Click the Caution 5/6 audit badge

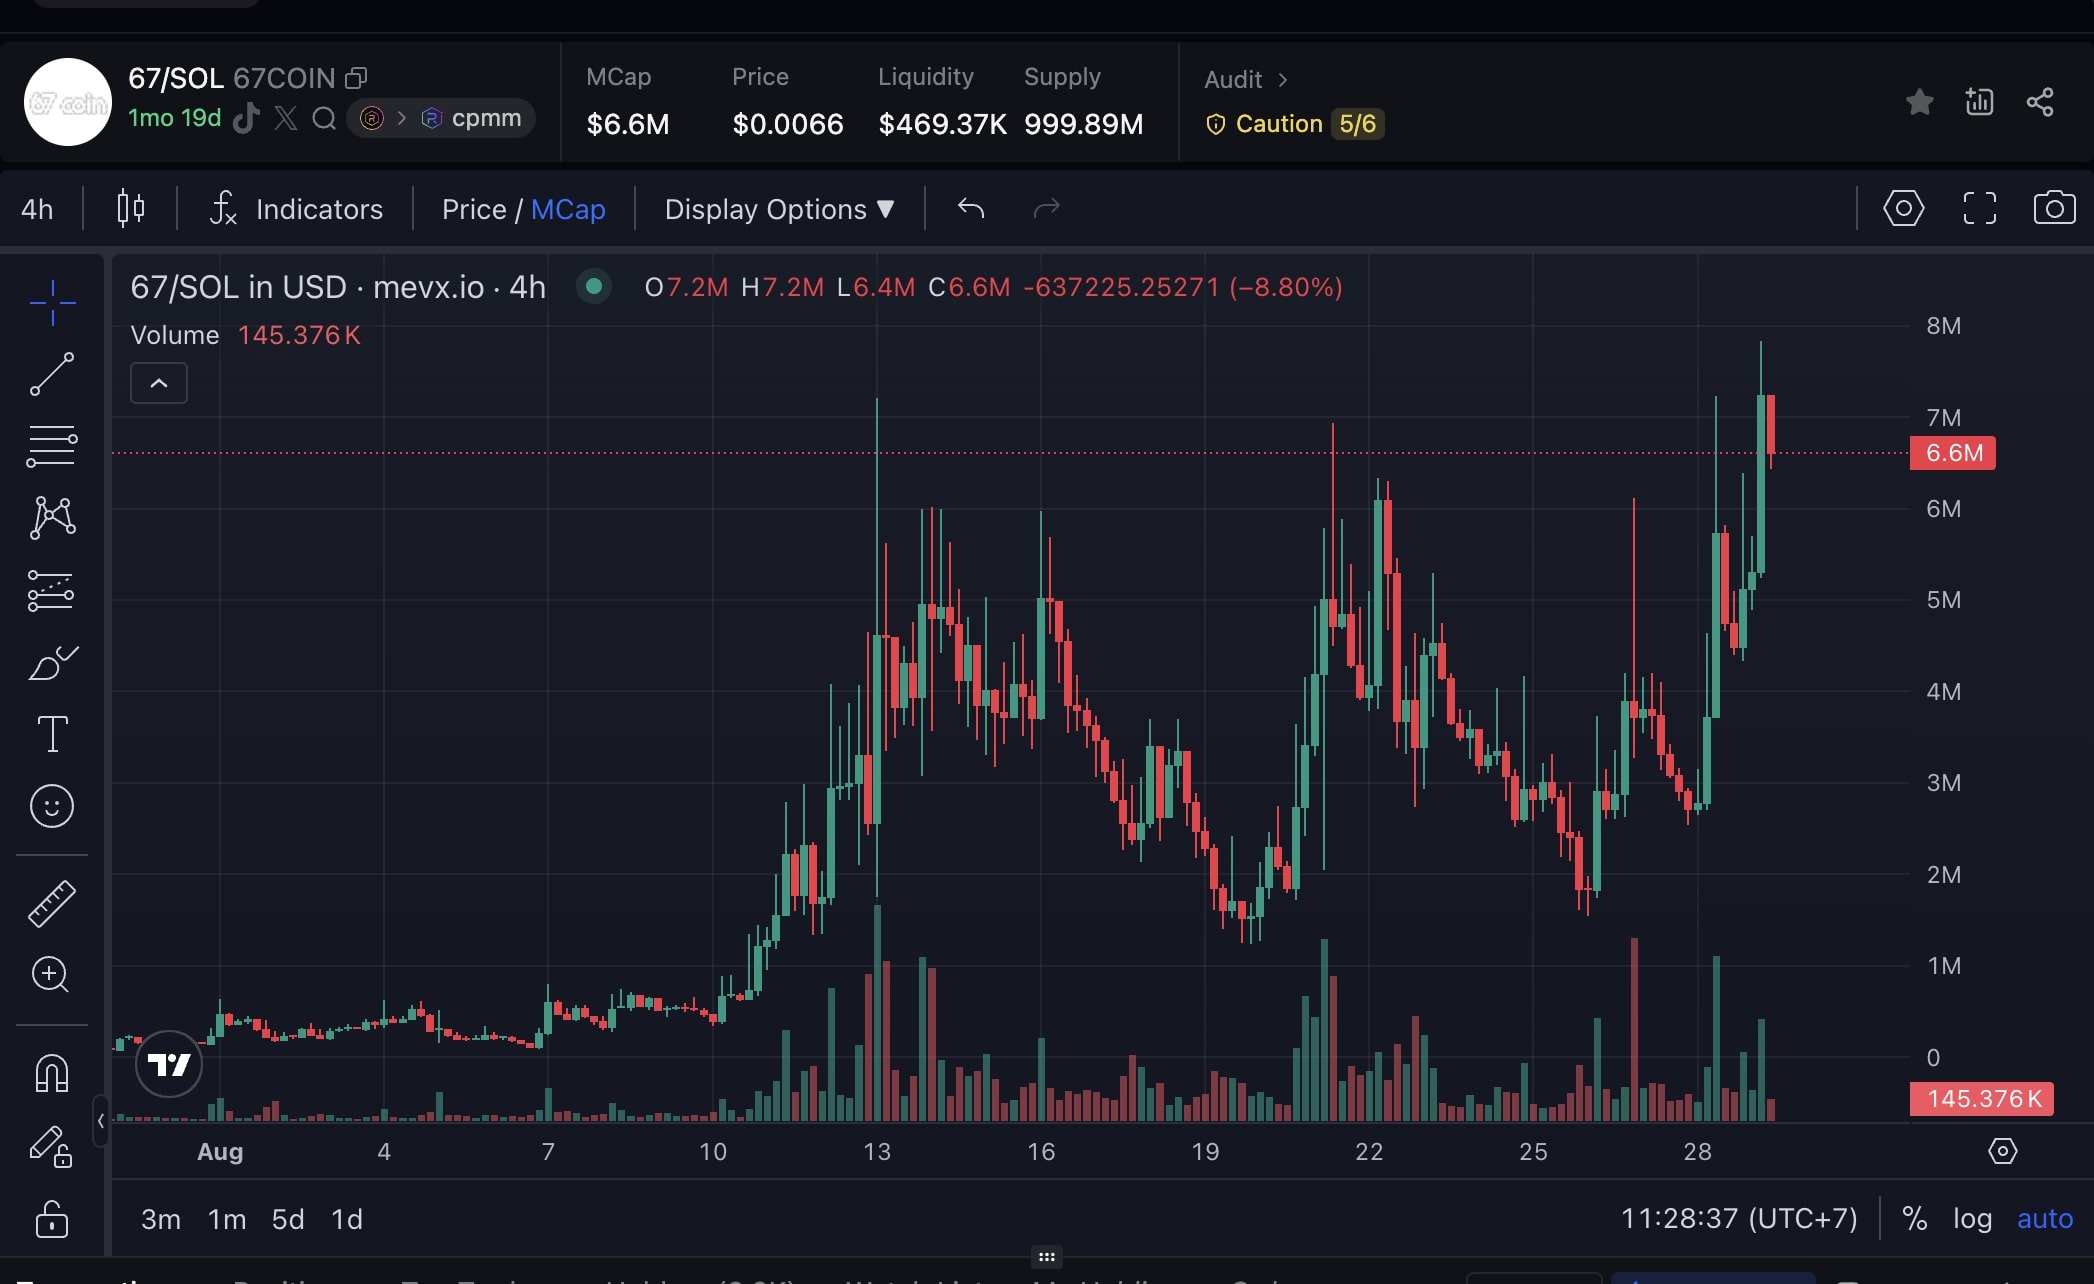[x=1294, y=124]
